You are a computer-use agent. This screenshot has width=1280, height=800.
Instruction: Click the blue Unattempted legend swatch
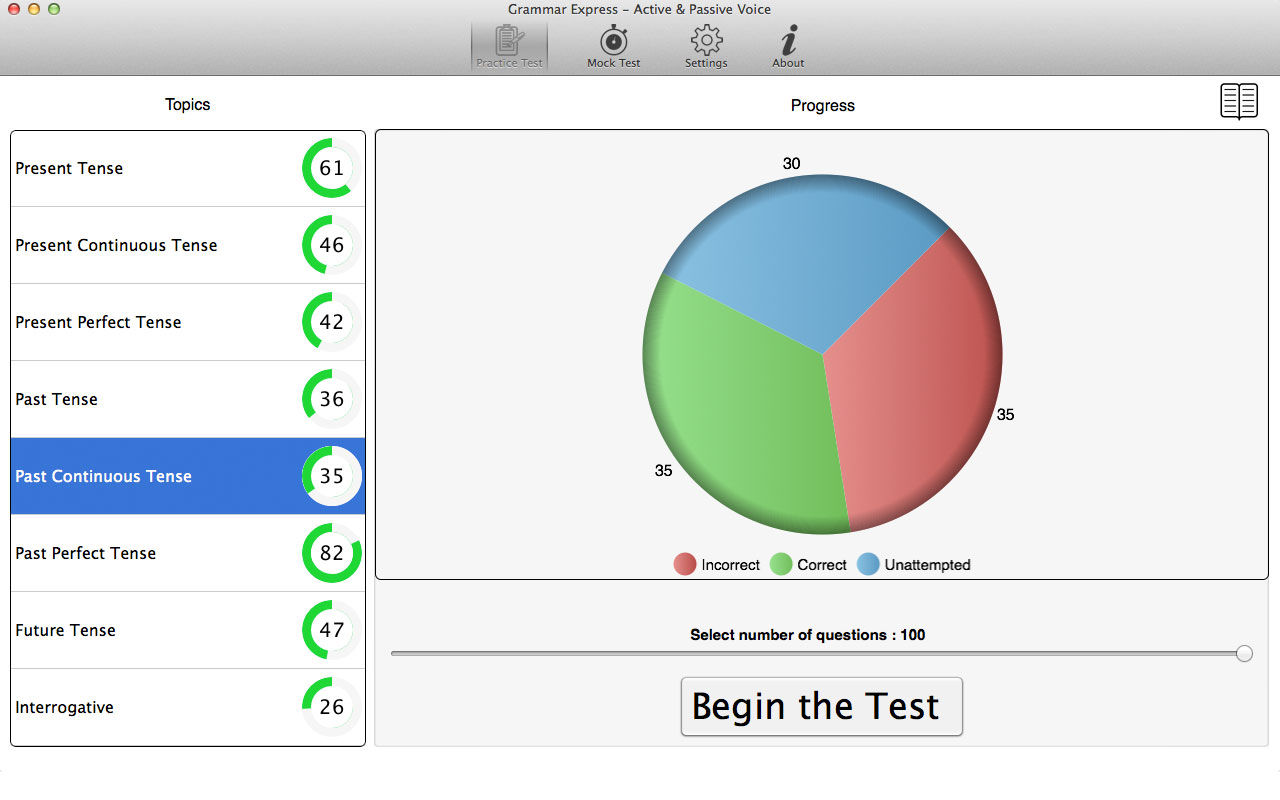[x=868, y=565]
